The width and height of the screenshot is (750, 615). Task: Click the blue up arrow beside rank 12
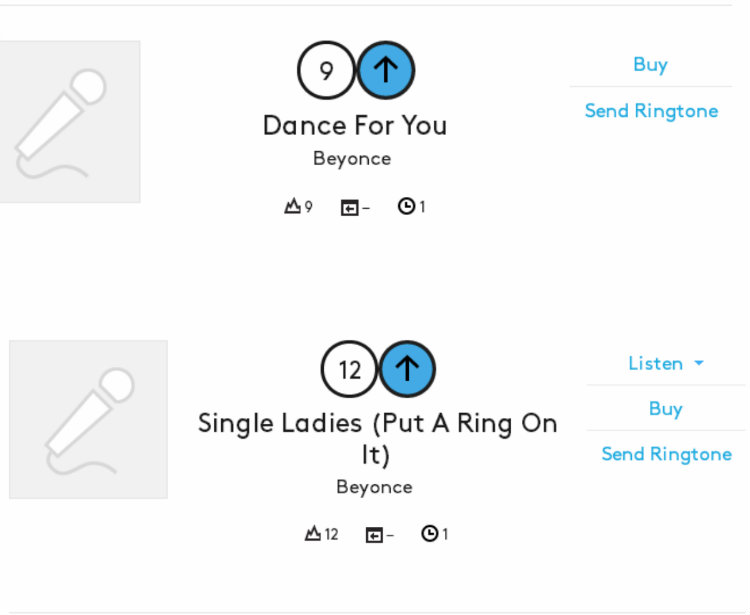pos(407,369)
